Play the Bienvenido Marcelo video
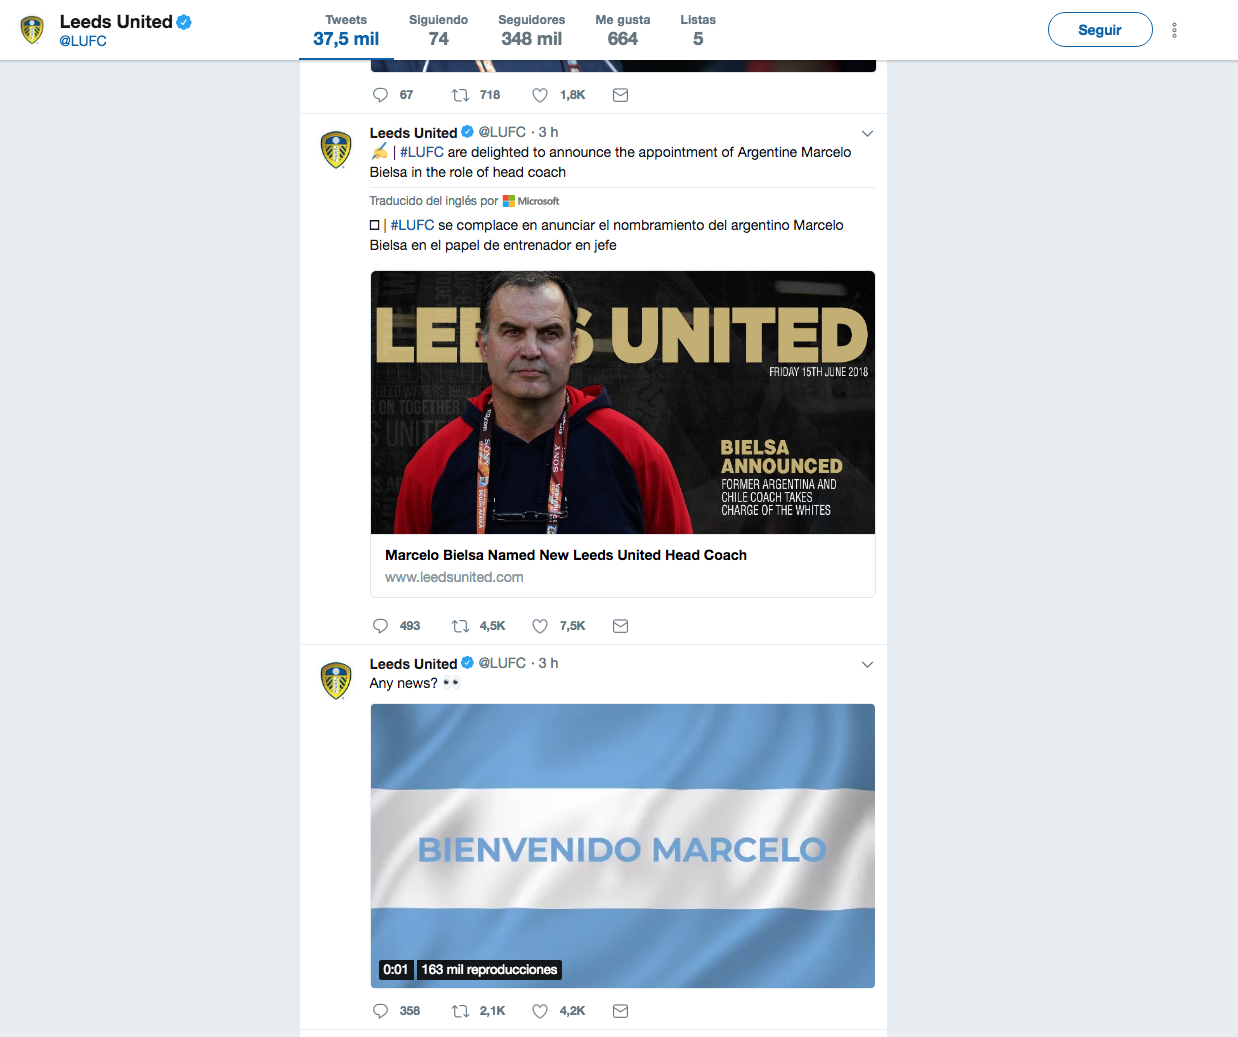This screenshot has height=1037, width=1238. (623, 846)
